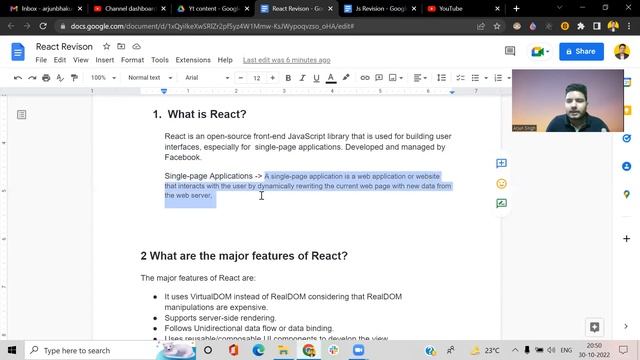Image resolution: width=640 pixels, height=360 pixels.
Task: Open the insert image dropdown
Action: click(x=396, y=78)
